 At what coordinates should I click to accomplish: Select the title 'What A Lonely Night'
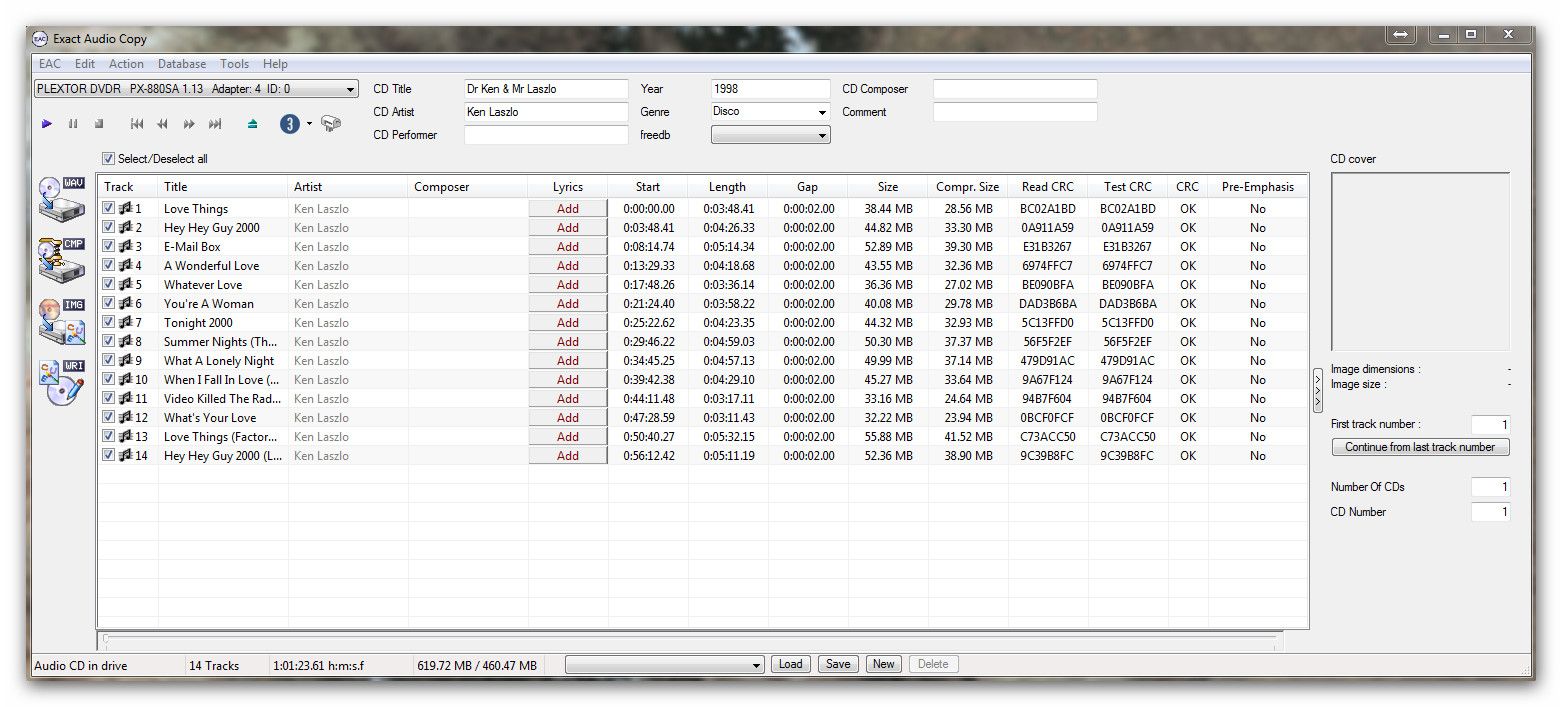[x=219, y=361]
